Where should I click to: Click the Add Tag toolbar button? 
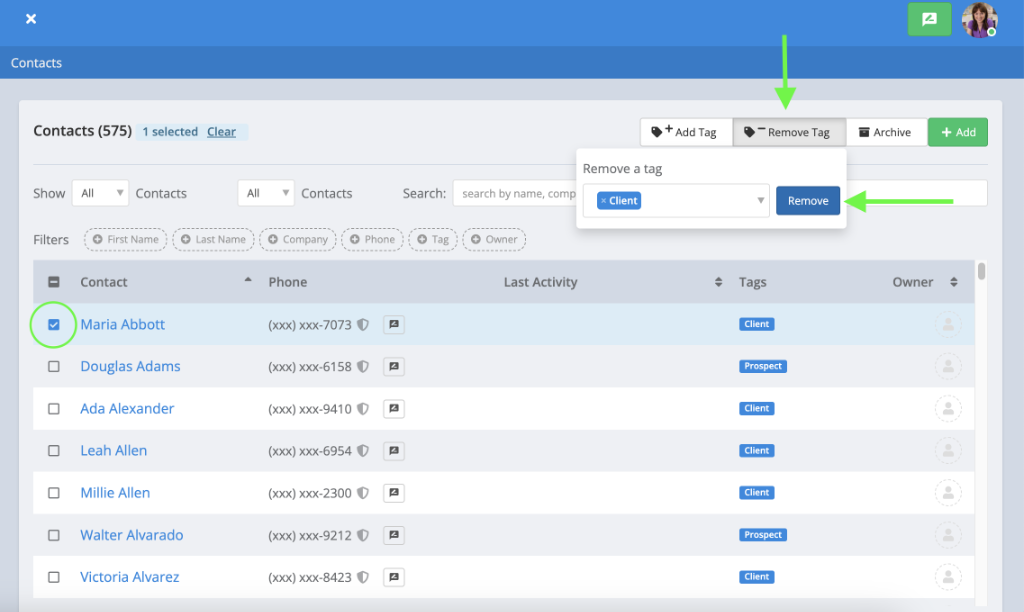coord(686,132)
